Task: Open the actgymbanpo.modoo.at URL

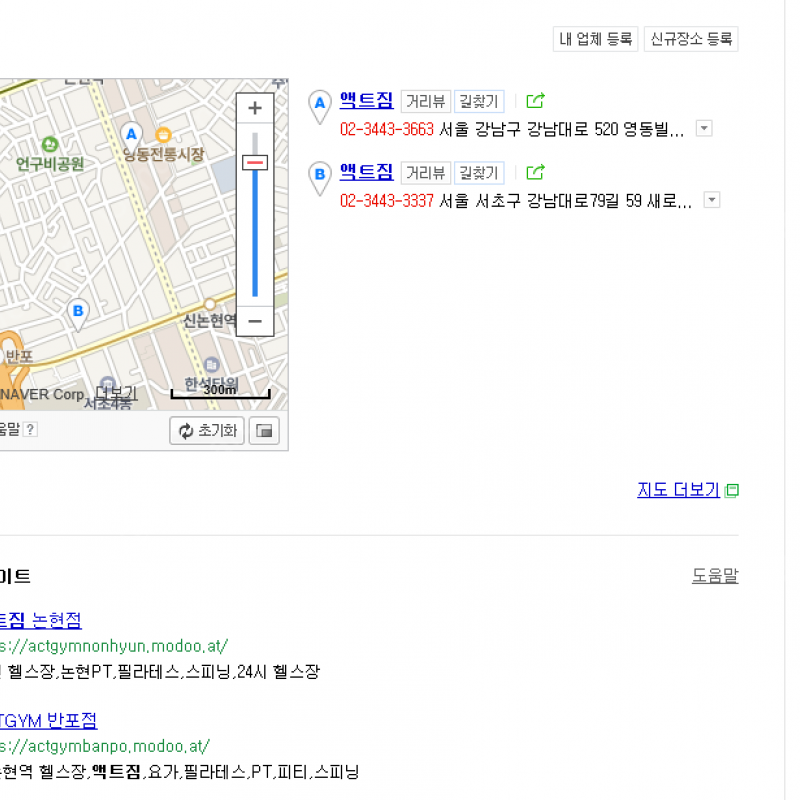Action: pyautogui.click(x=105, y=746)
